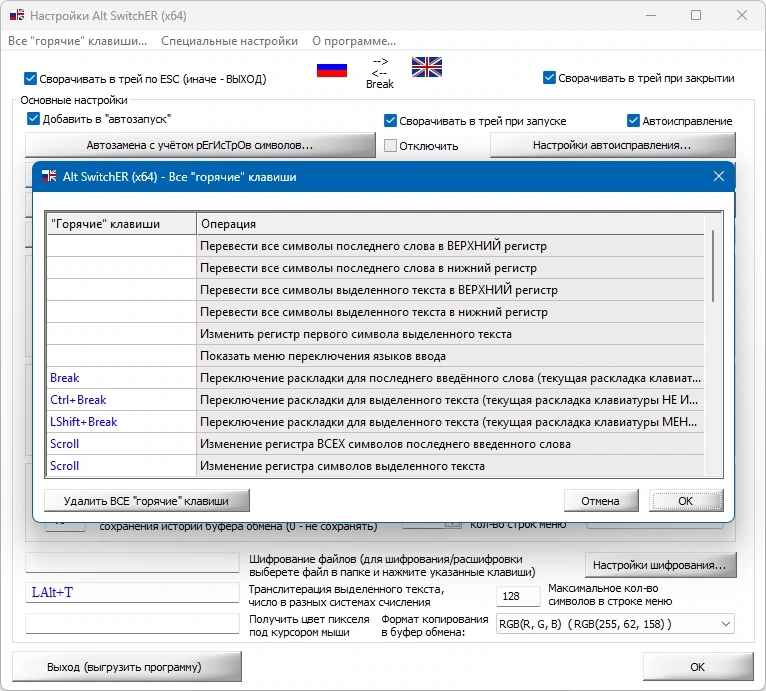
Task: Select row: выделенного текста в нижний регистр
Action: 450,312
